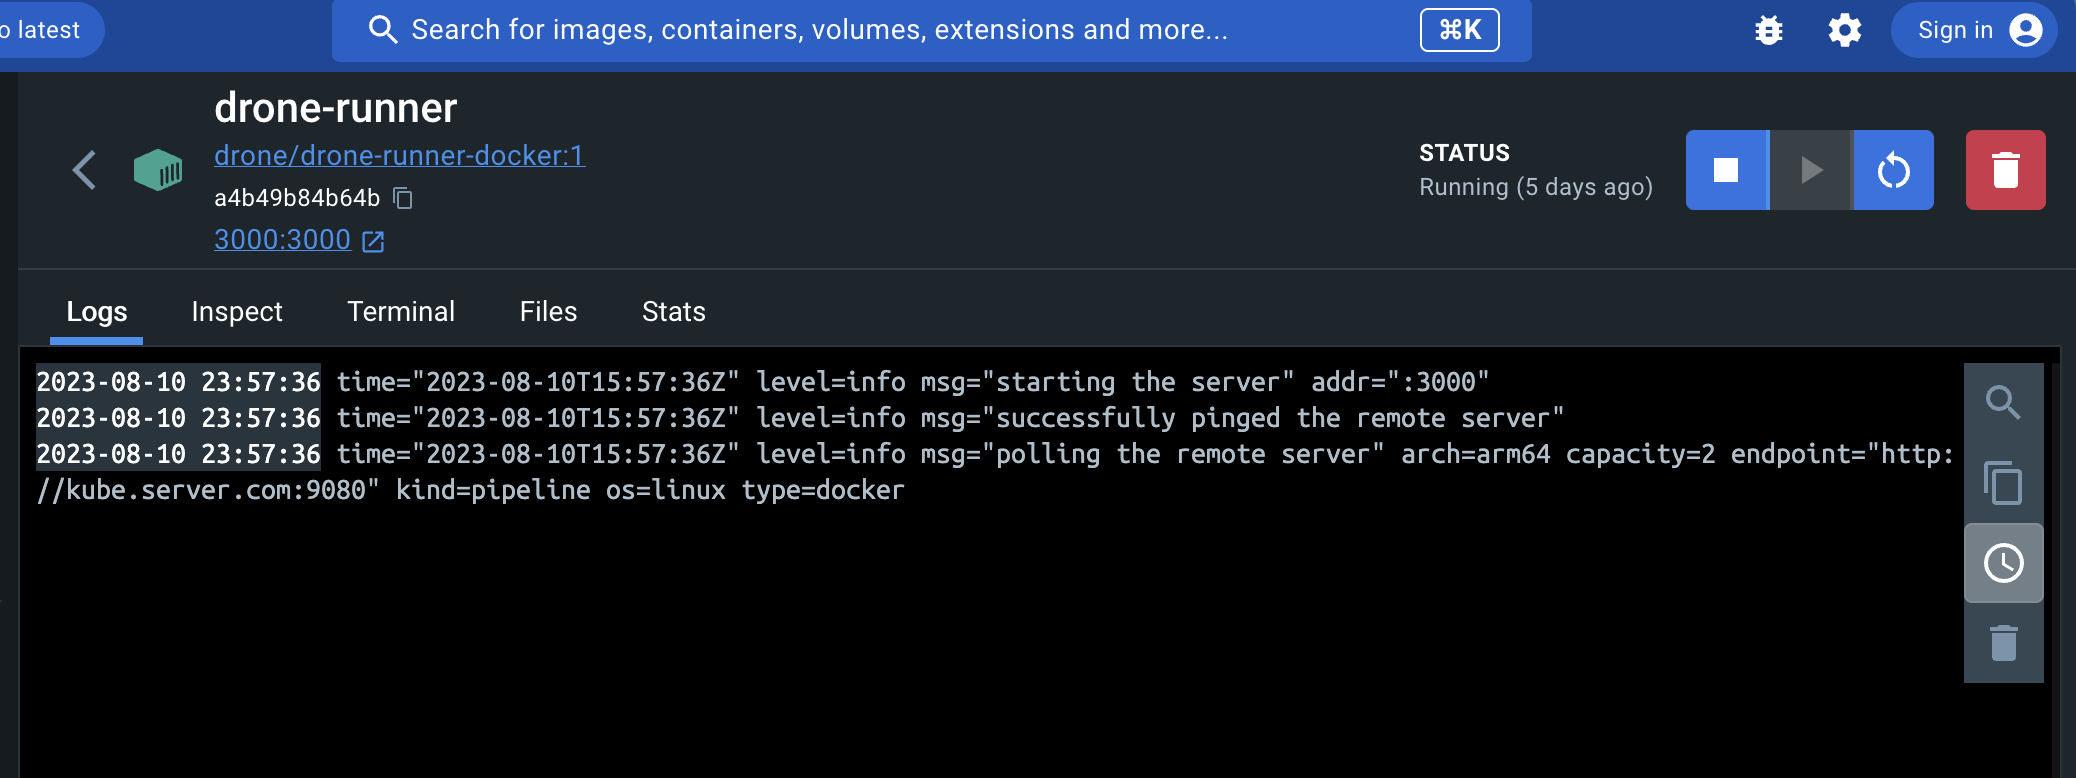Click the greyed-out Start play button
The height and width of the screenshot is (778, 2076).
pos(1811,170)
